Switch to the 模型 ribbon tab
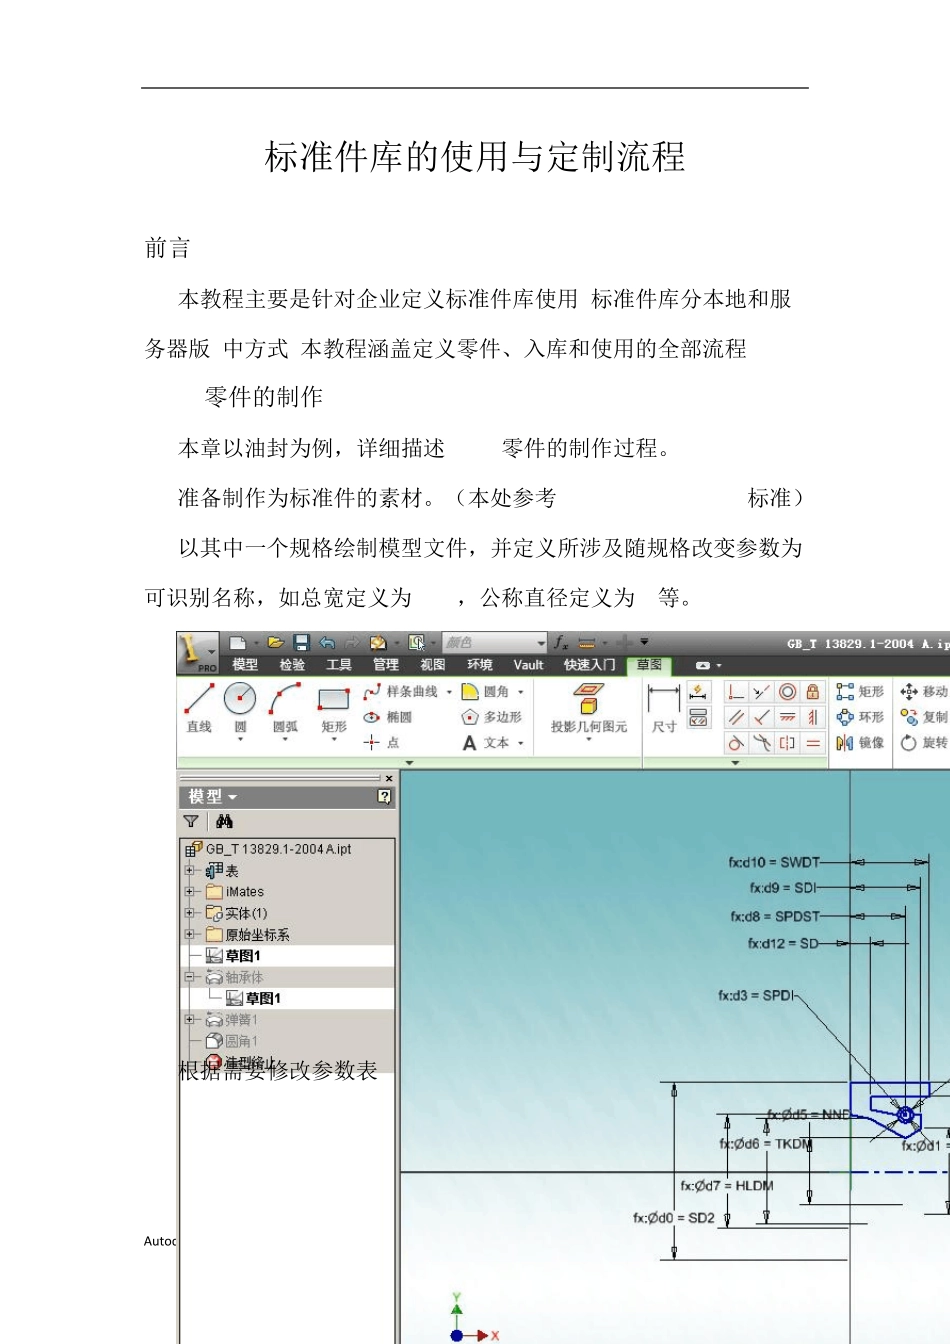This screenshot has height=1344, width=950. (x=245, y=665)
